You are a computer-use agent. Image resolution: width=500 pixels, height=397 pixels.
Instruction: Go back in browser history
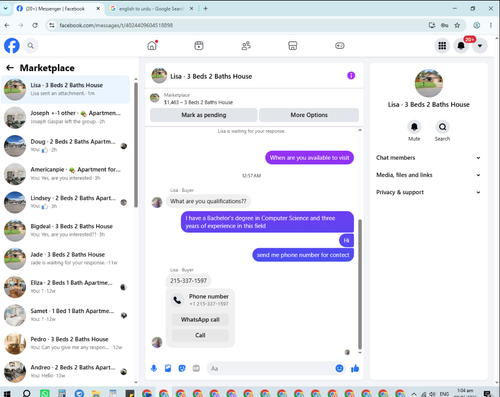[7, 25]
